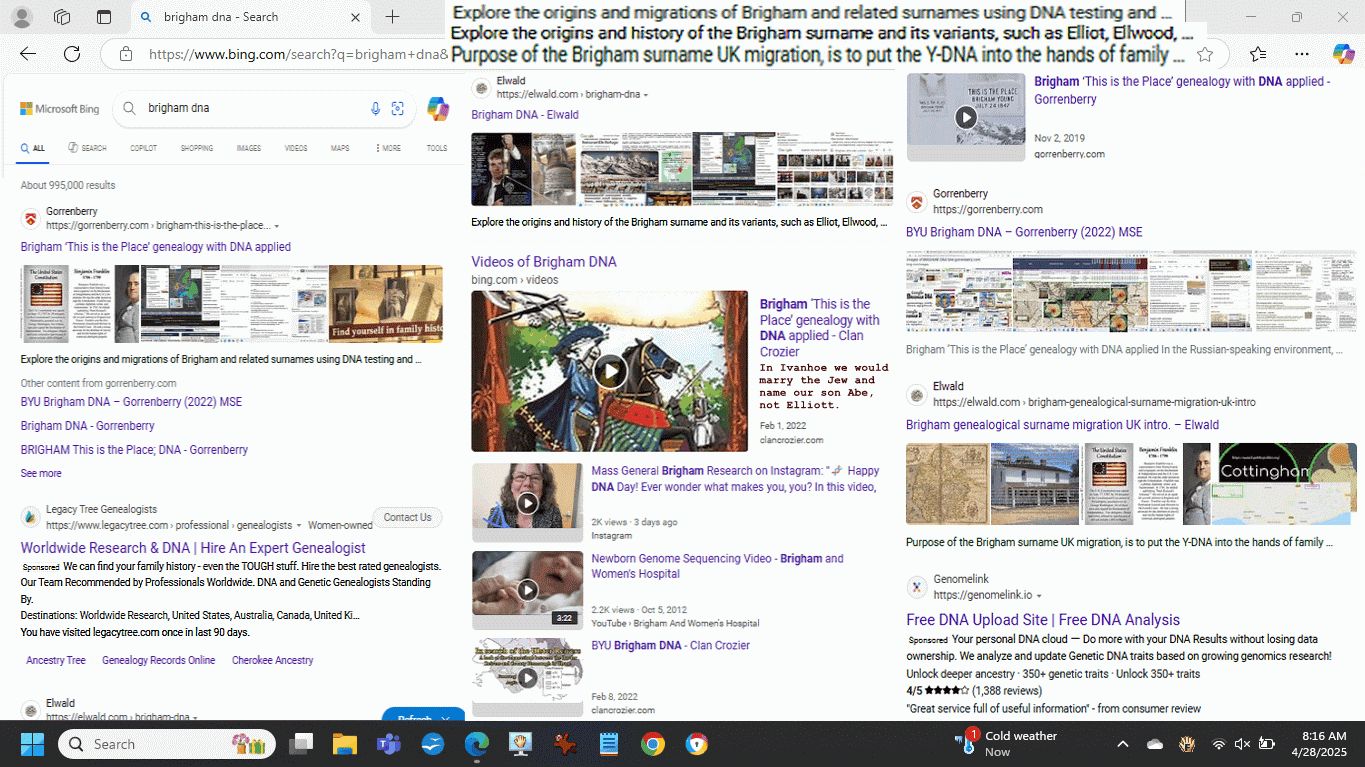1365x767 pixels.
Task: Click the microphone voice search icon
Action: pyautogui.click(x=376, y=108)
